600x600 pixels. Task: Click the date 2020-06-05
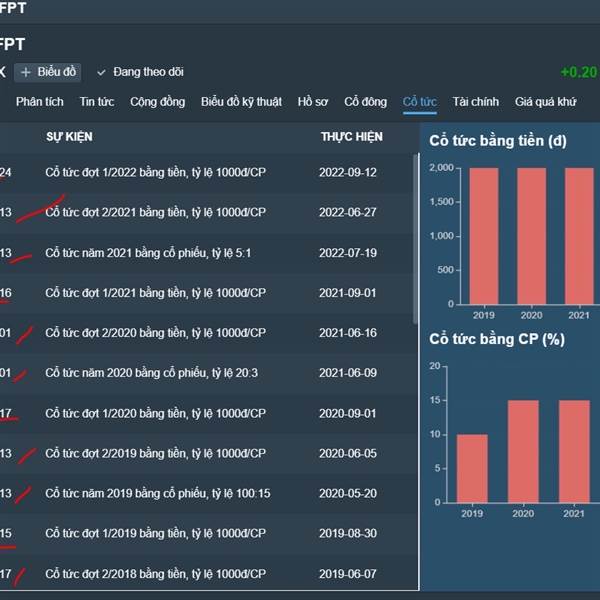pyautogui.click(x=348, y=453)
